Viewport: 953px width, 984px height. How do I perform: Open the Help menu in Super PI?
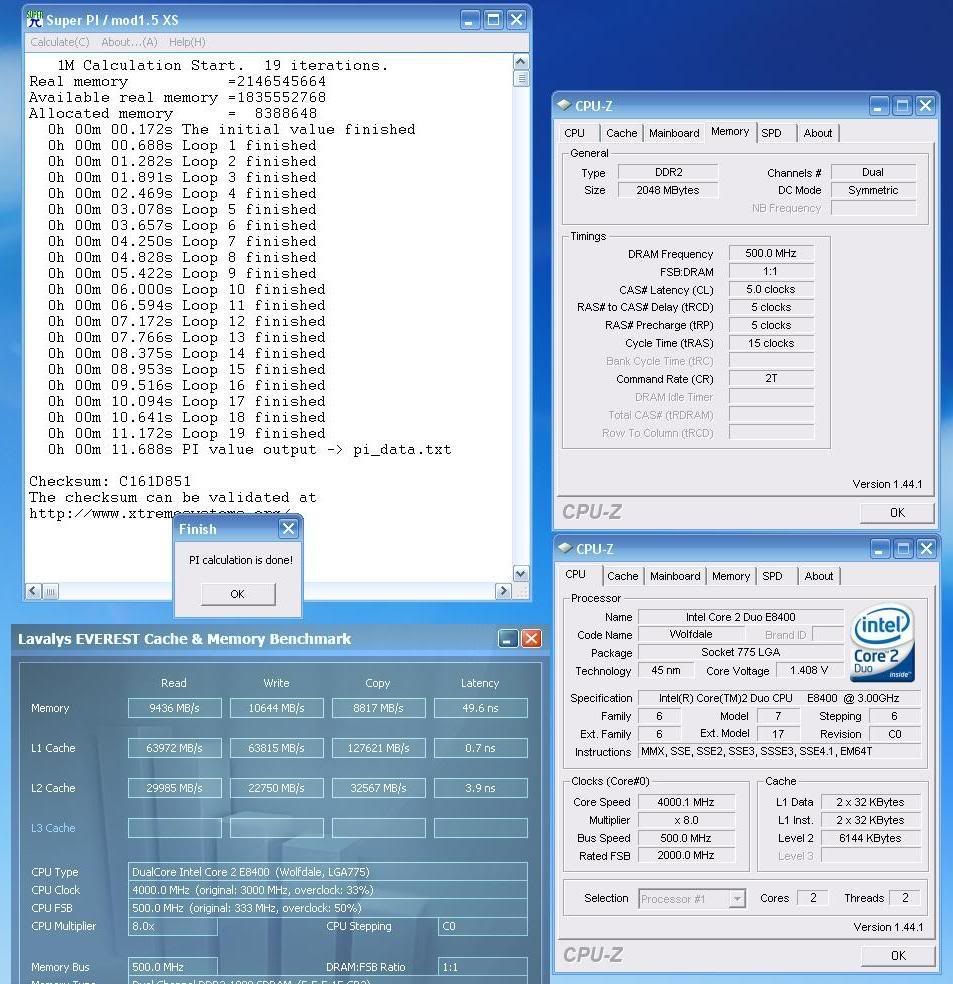187,42
